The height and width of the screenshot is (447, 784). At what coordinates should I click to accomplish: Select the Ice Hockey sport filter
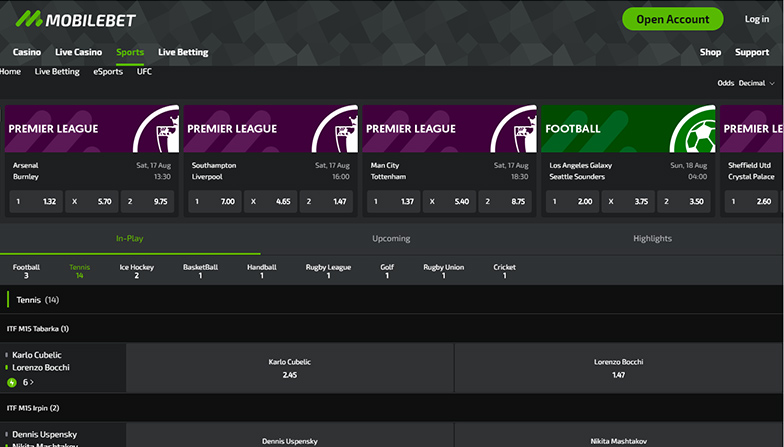[x=136, y=271]
